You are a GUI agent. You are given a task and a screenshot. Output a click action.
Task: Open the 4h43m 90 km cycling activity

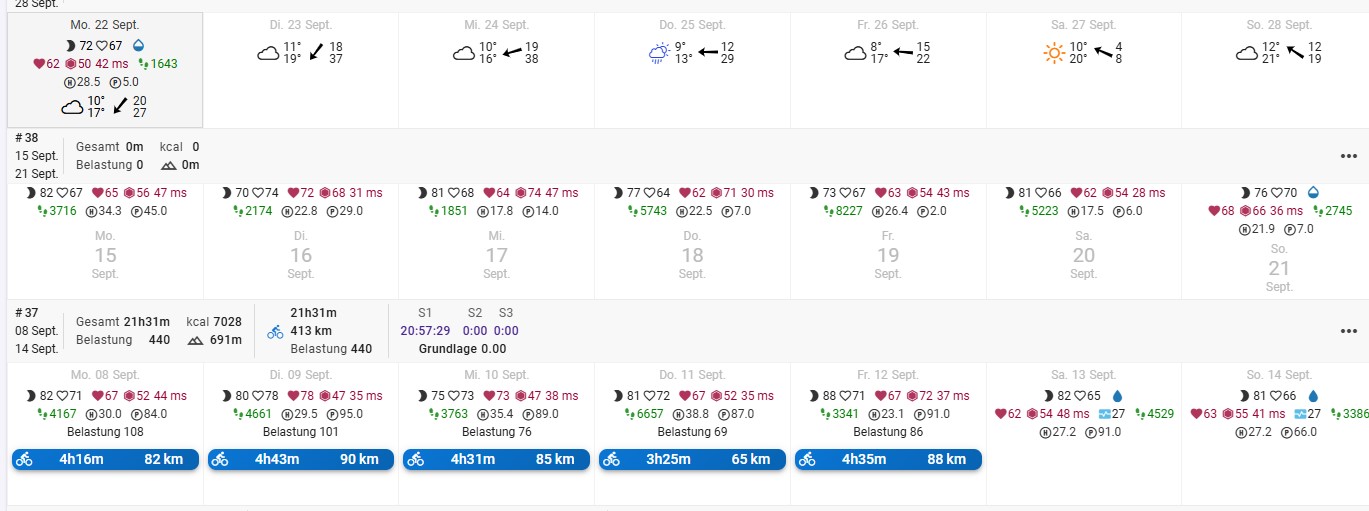301,459
